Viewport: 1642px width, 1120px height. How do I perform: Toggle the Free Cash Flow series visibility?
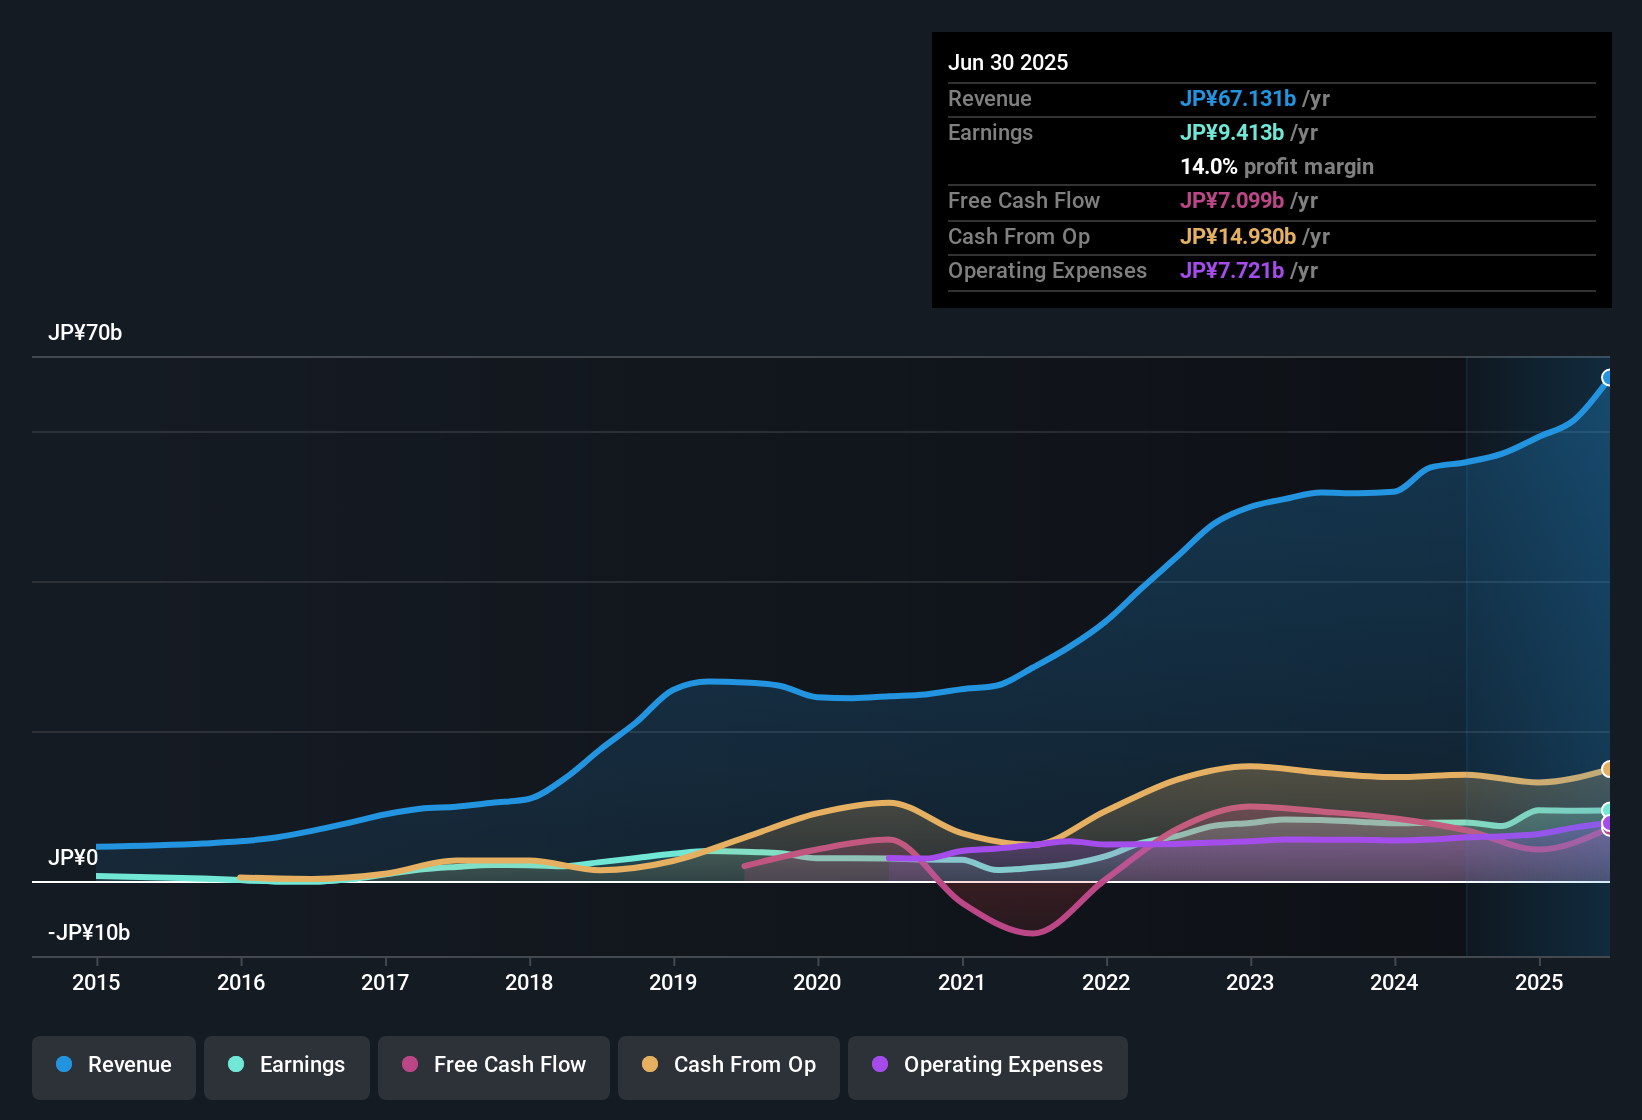click(493, 1065)
